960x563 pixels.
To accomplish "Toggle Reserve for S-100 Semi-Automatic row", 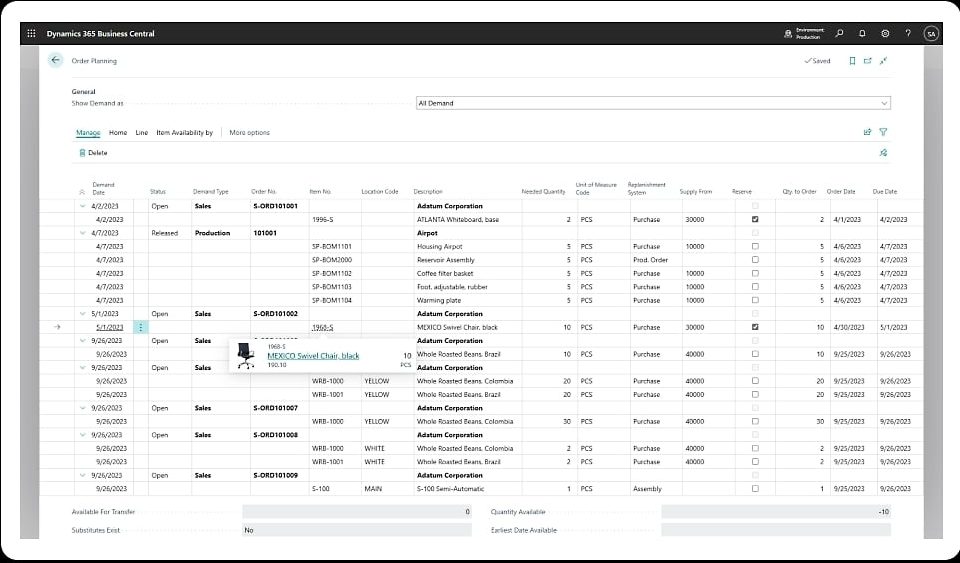I will pos(755,488).
